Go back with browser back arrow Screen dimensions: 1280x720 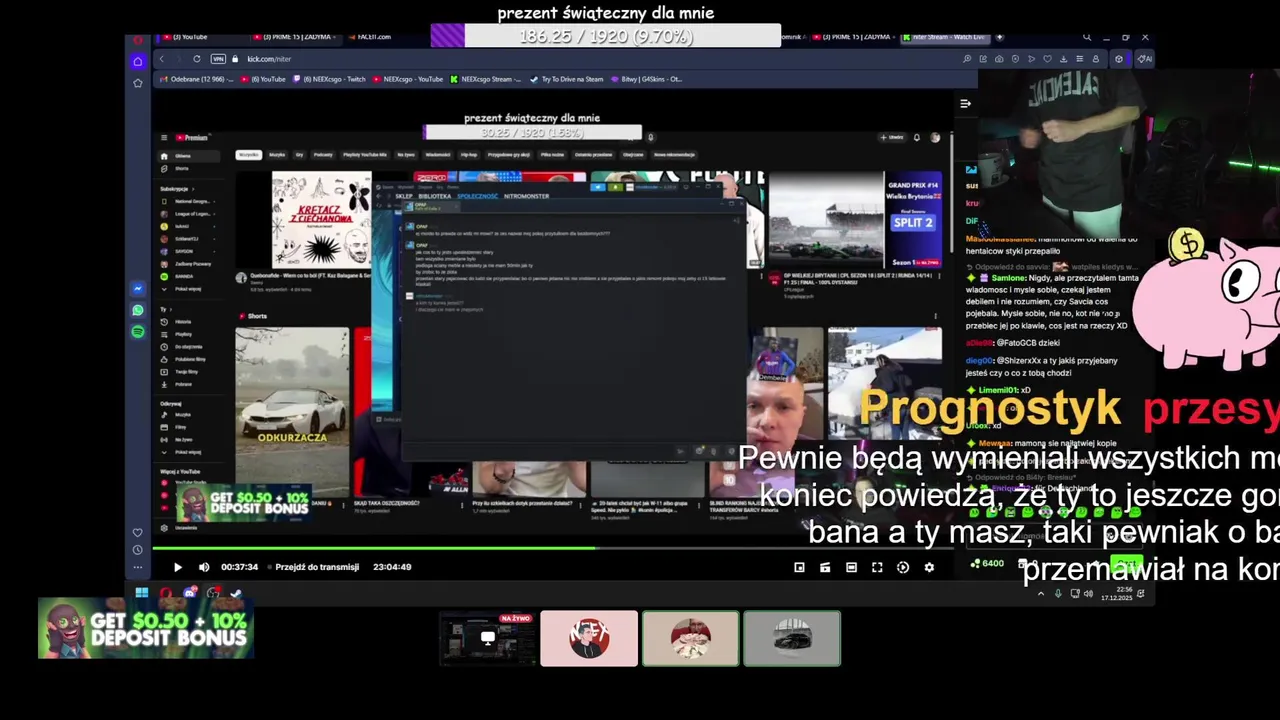(161, 59)
